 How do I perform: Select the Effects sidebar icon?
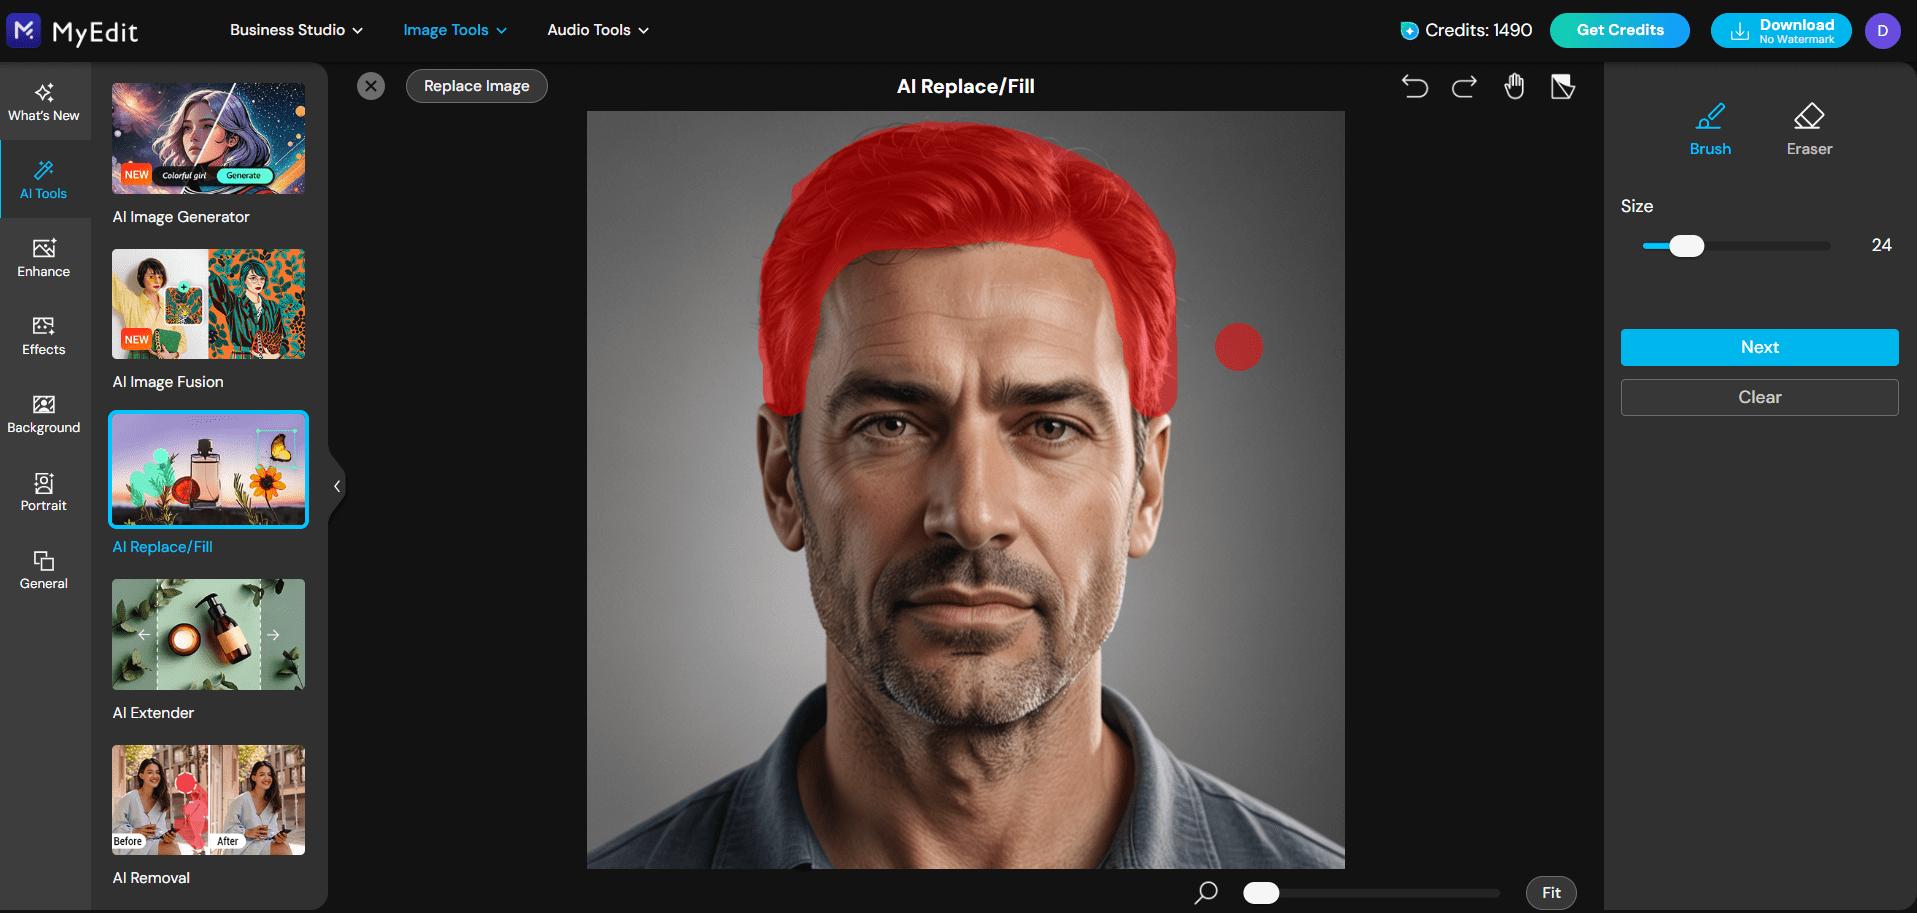coord(43,336)
